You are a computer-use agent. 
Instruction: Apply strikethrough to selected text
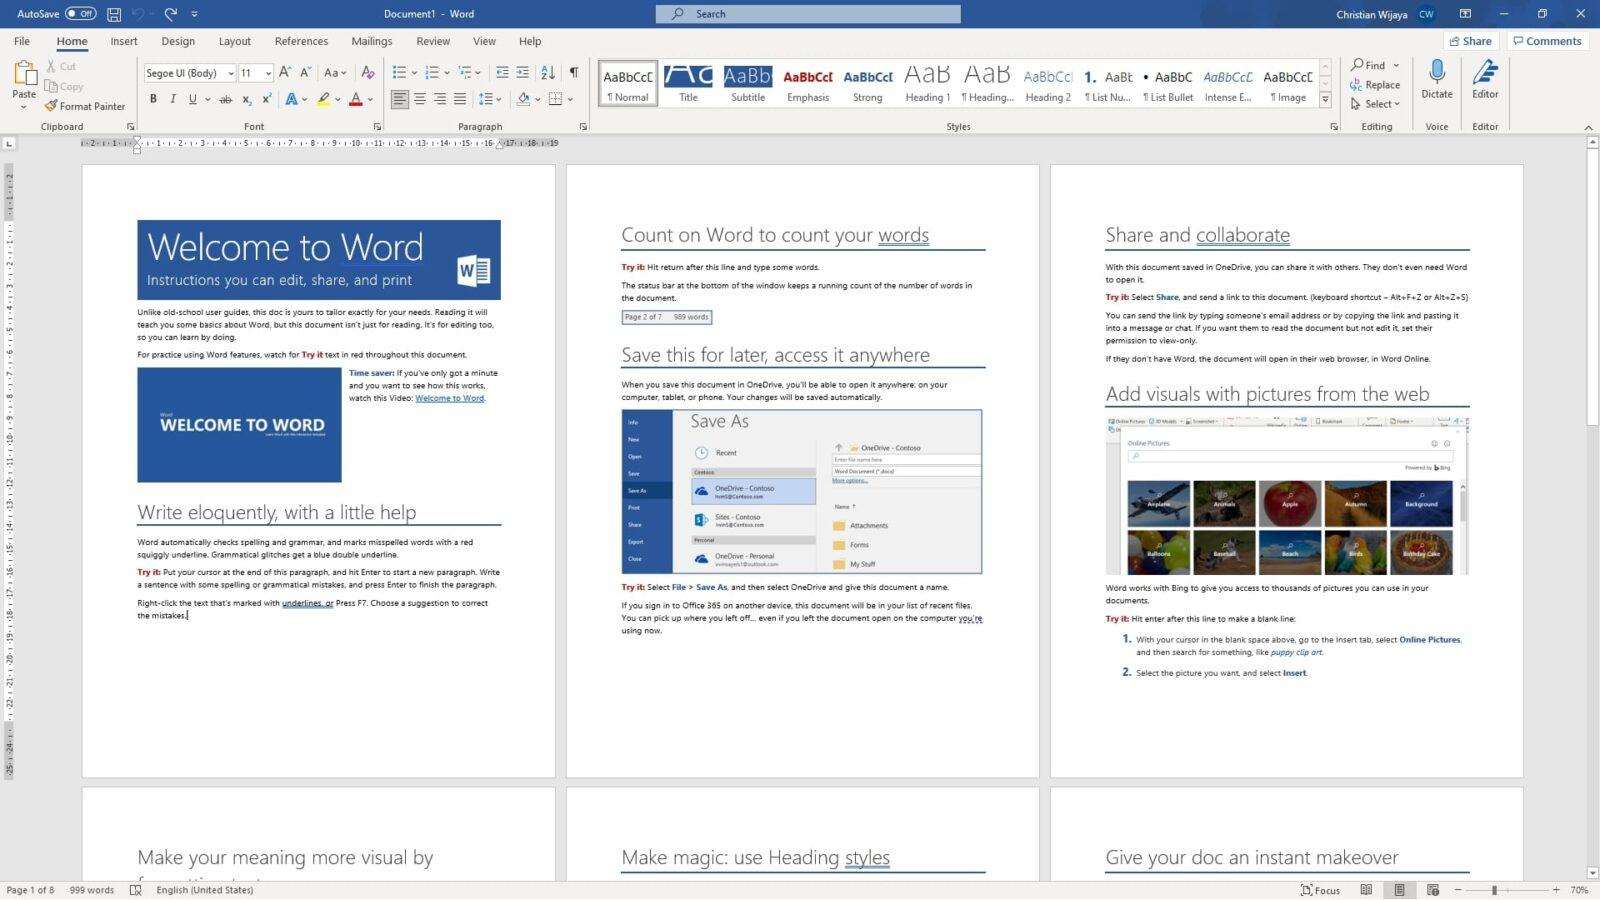228,99
